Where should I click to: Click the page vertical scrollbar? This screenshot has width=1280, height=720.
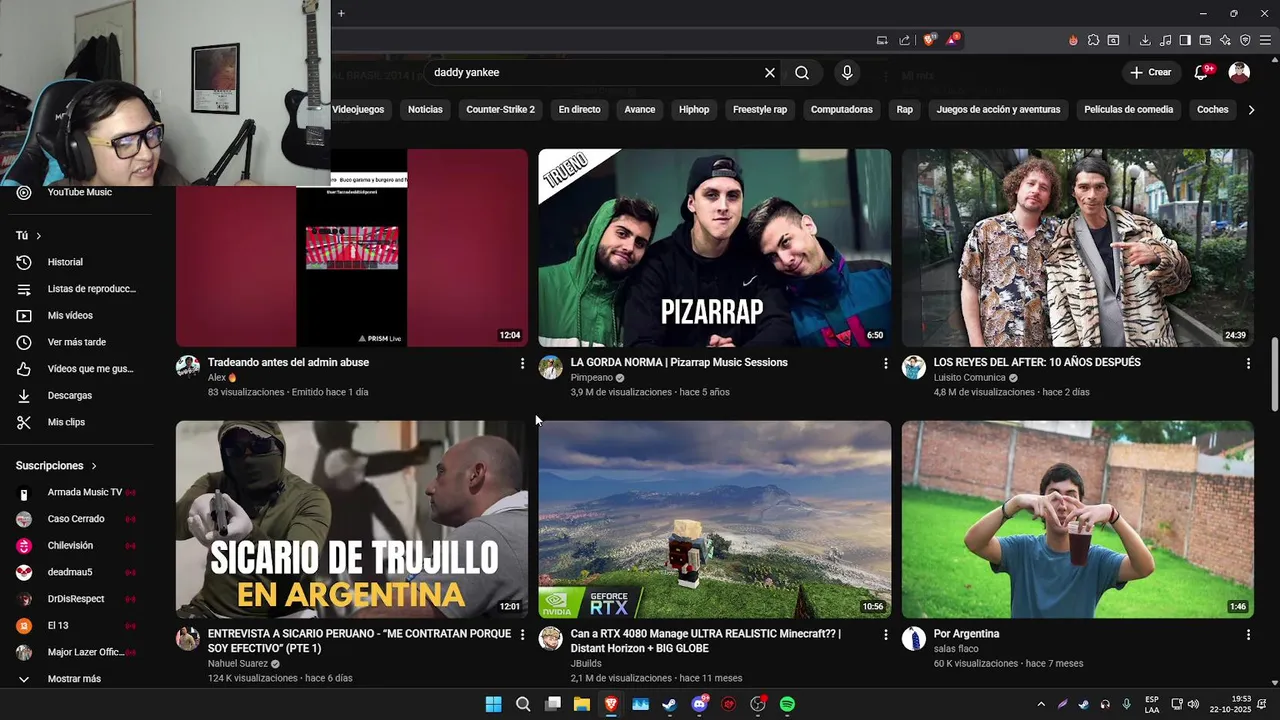1274,373
